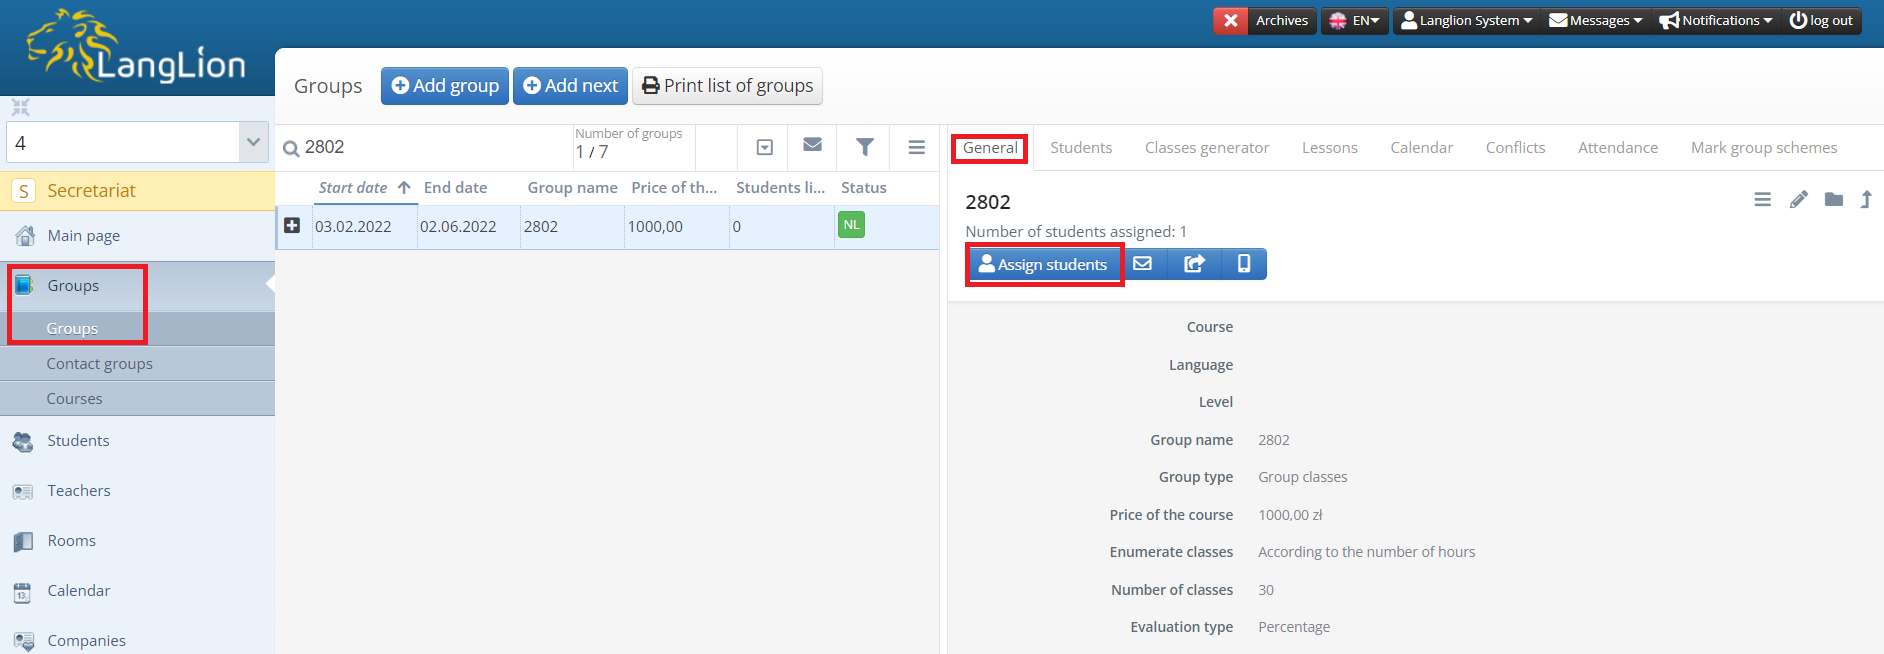Click the filter funnel icon

click(865, 147)
